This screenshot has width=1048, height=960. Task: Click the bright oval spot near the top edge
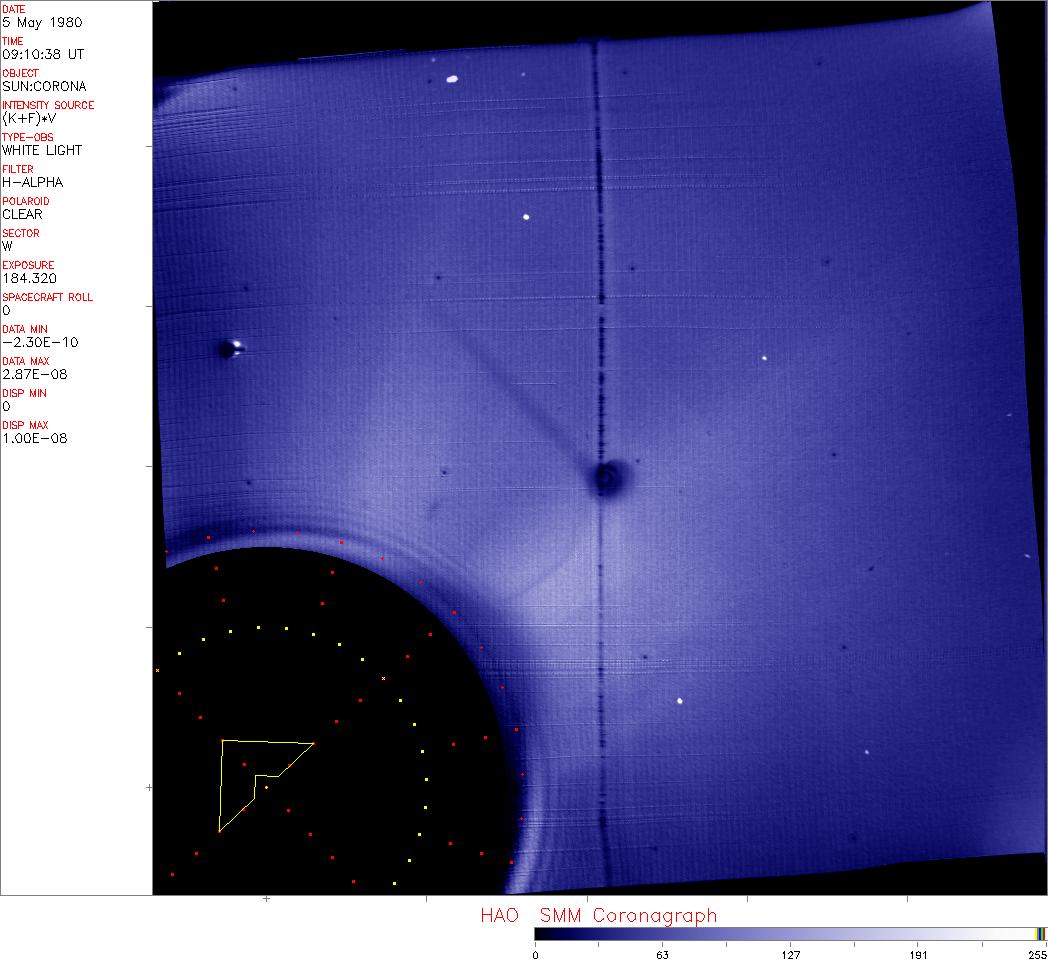(452, 79)
